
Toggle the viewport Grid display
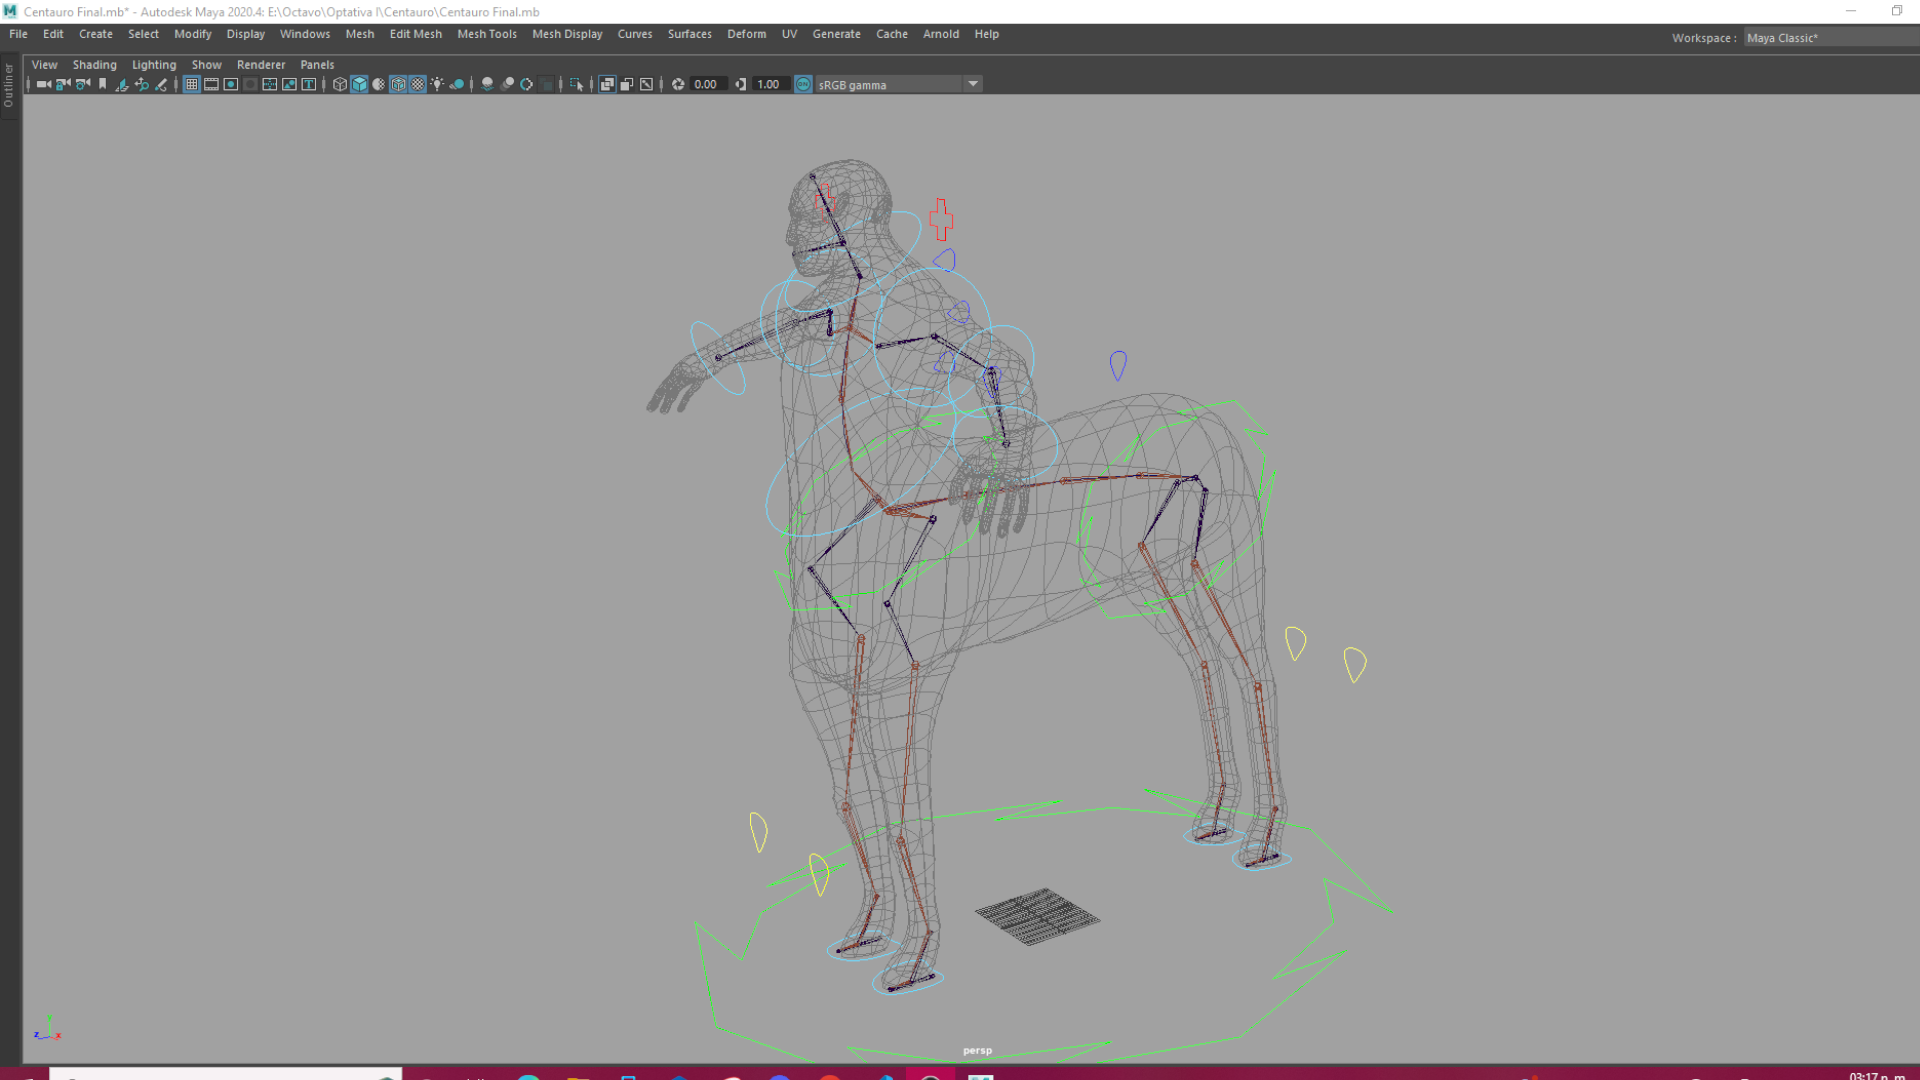point(191,85)
